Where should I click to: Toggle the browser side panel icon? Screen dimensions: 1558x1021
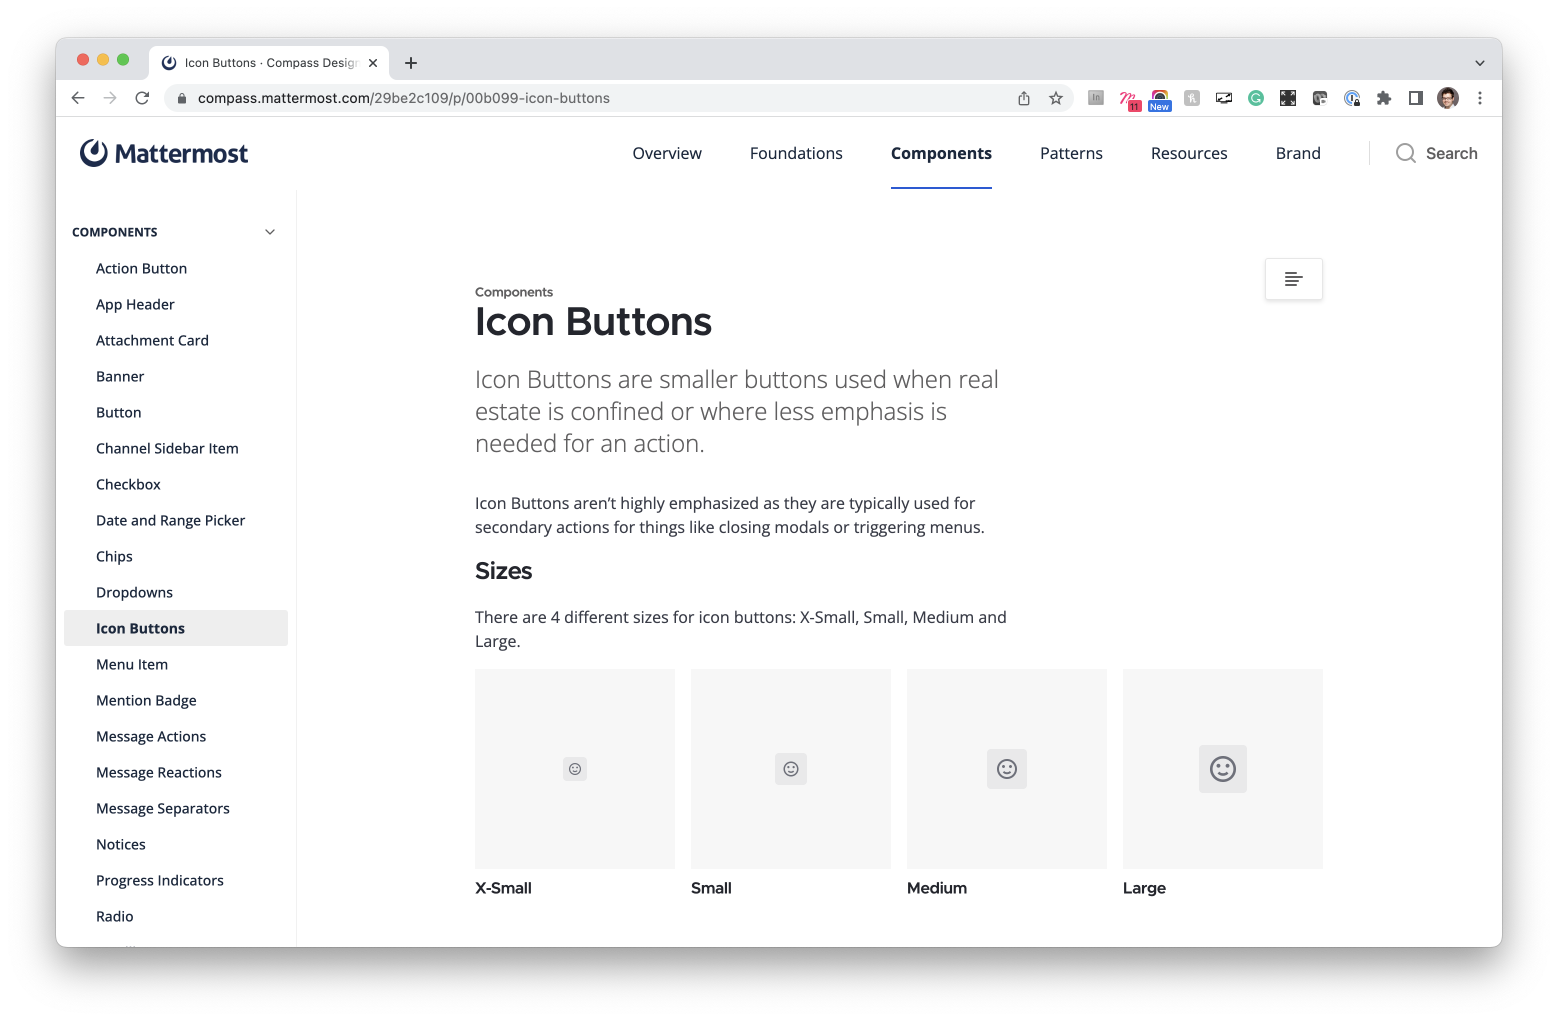[1416, 98]
